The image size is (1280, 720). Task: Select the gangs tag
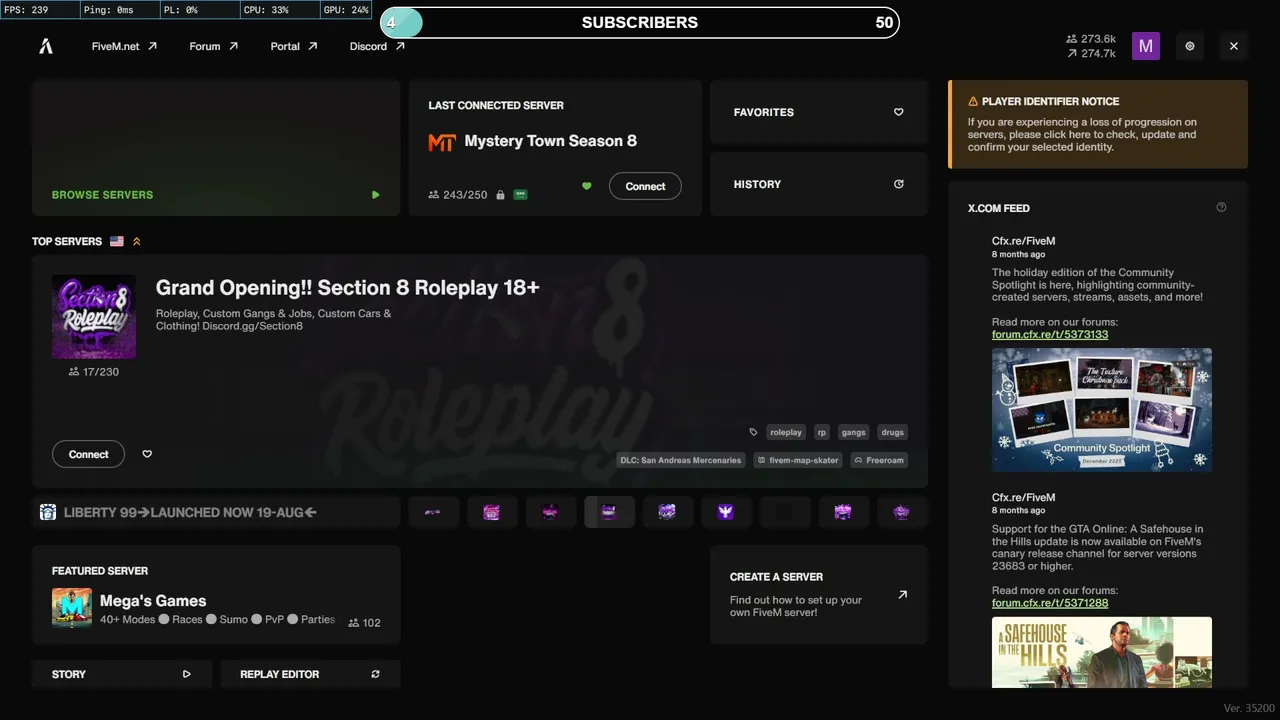[853, 432]
